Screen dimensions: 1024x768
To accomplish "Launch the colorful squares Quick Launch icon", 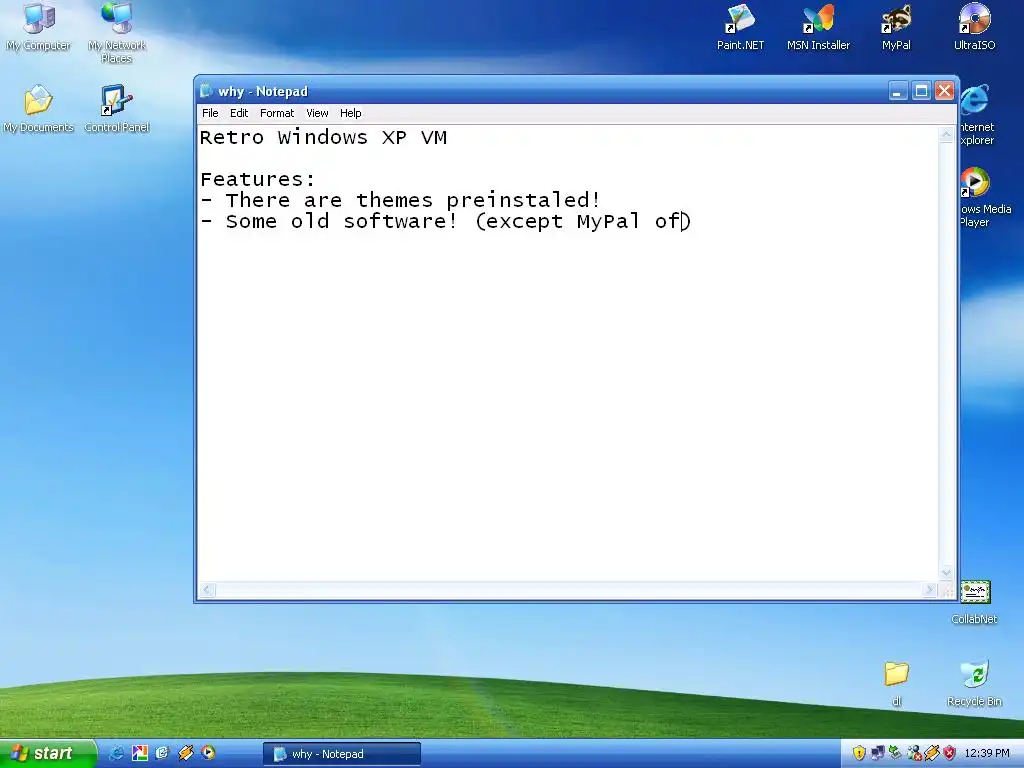I will coord(140,753).
